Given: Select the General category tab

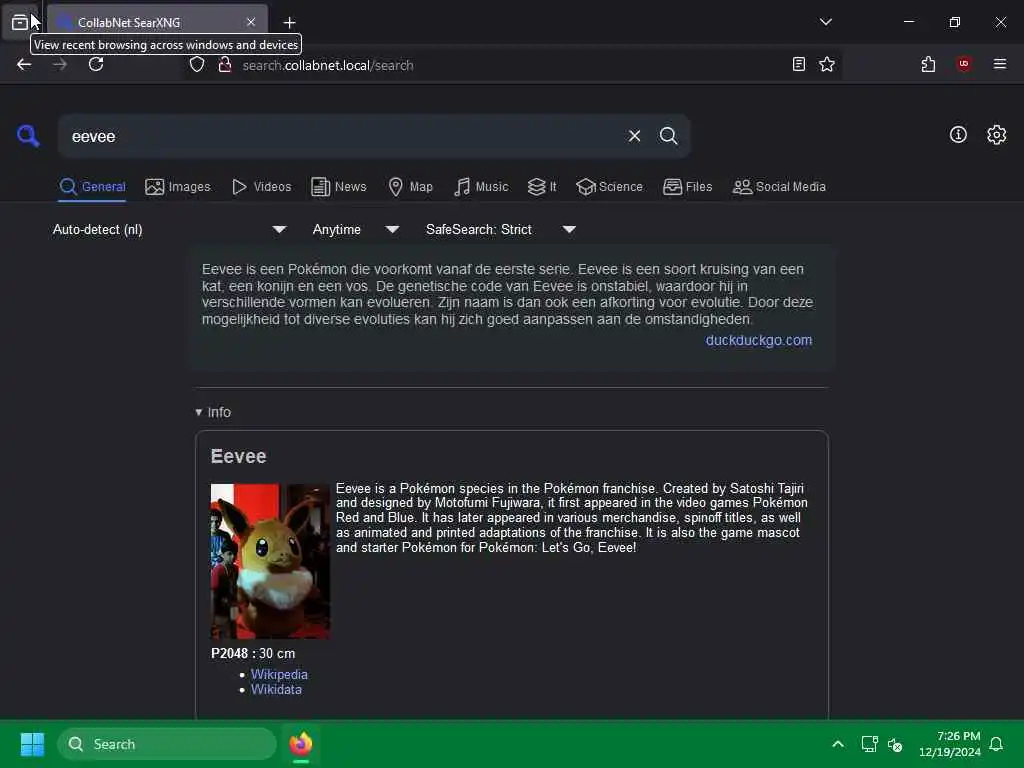Looking at the screenshot, I should tap(92, 187).
